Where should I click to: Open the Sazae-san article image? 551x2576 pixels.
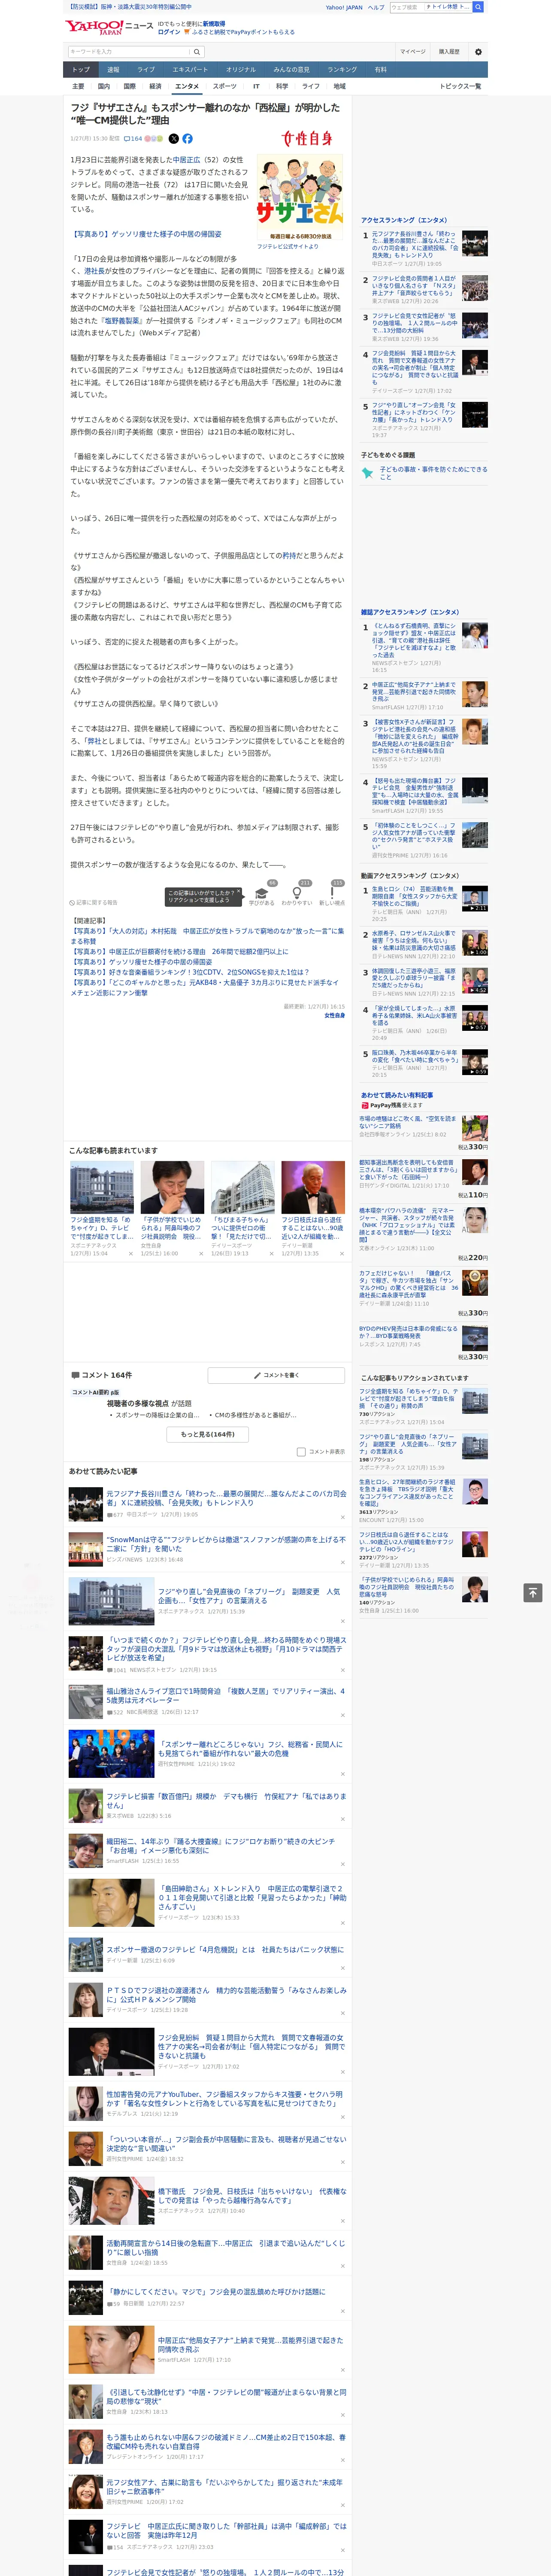[299, 197]
